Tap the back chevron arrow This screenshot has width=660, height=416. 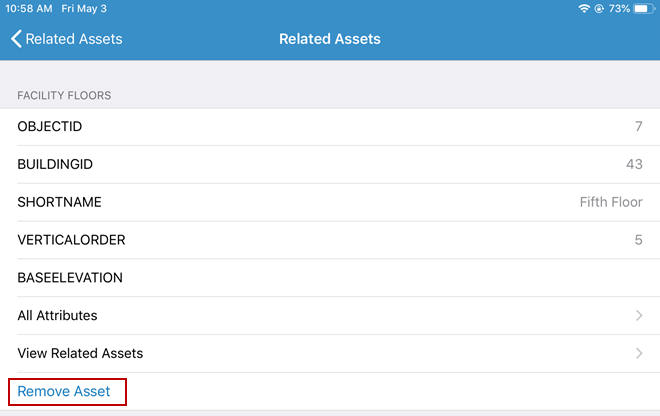coord(16,39)
